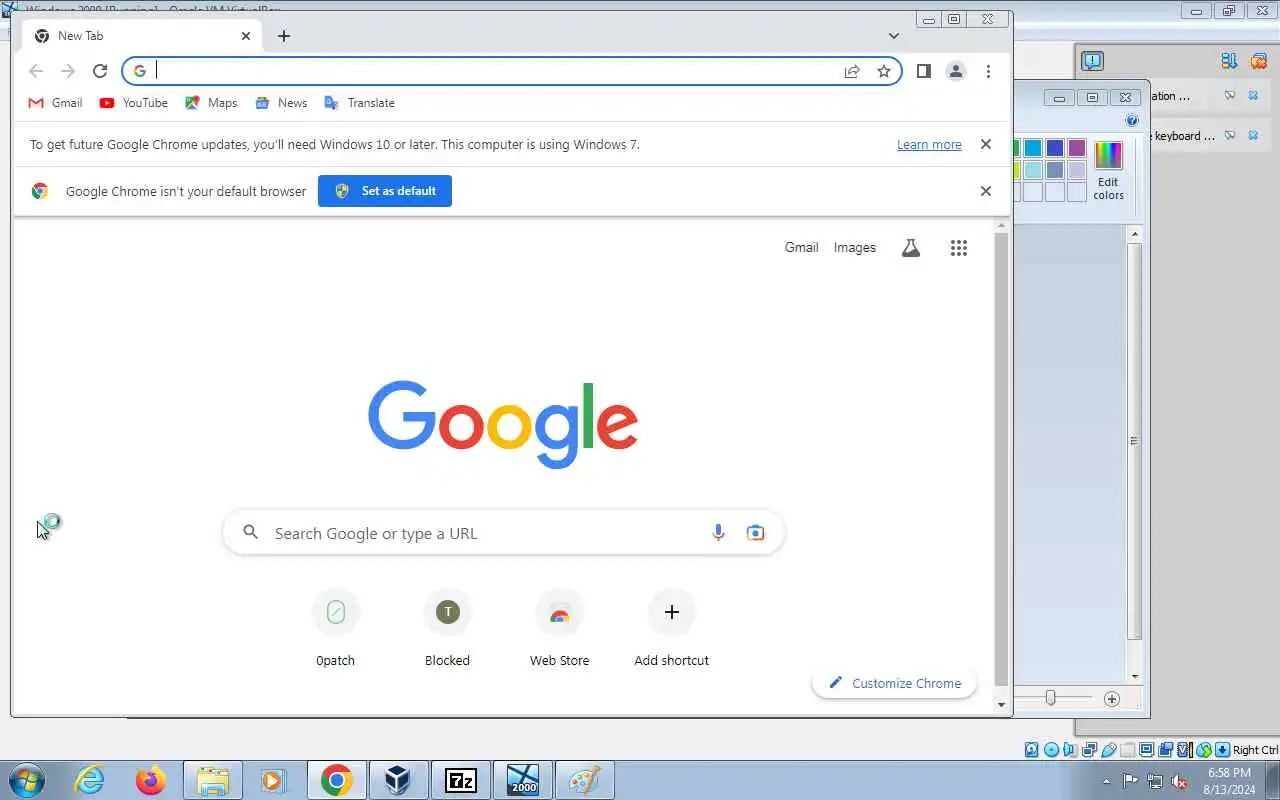Open the Translate bookmark
Image resolution: width=1280 pixels, height=800 pixels.
coord(359,103)
